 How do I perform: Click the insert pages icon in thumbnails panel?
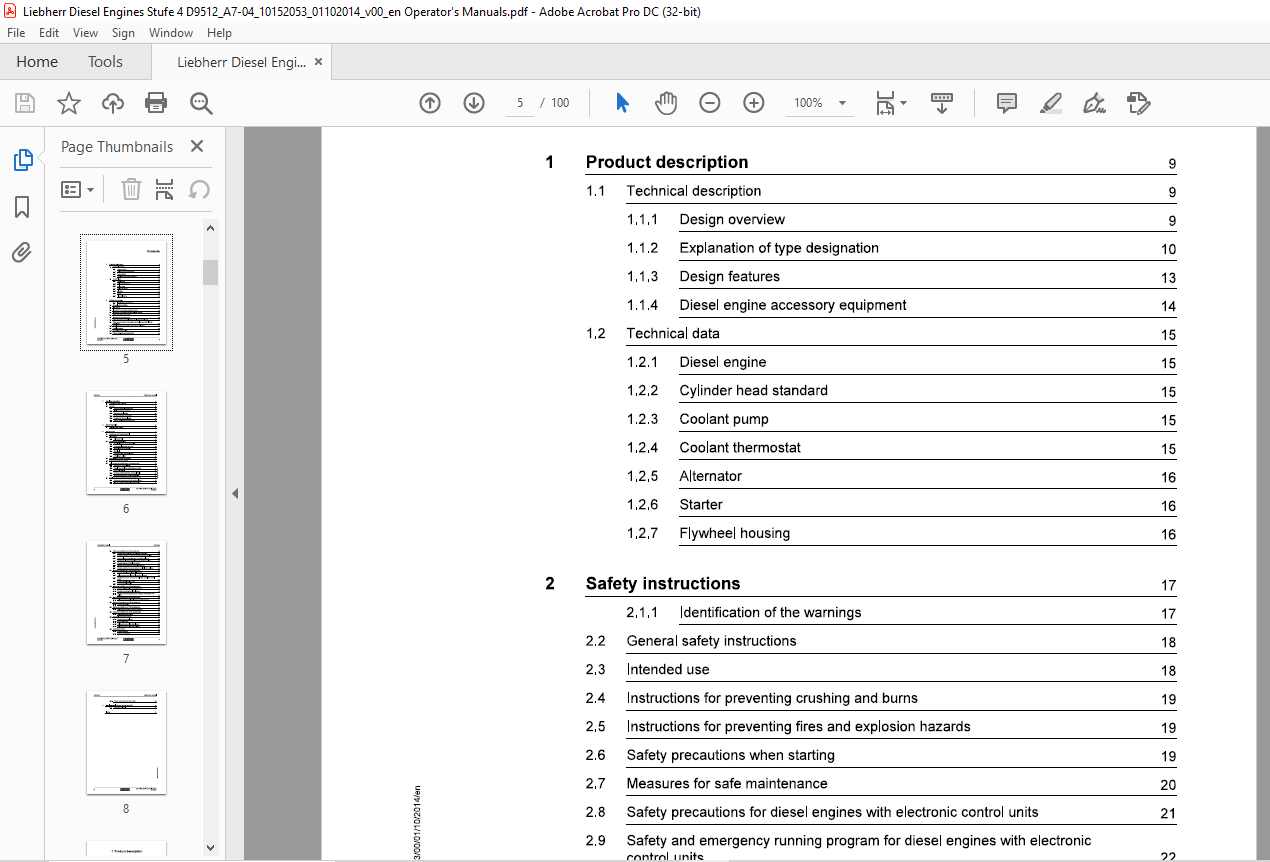(165, 189)
